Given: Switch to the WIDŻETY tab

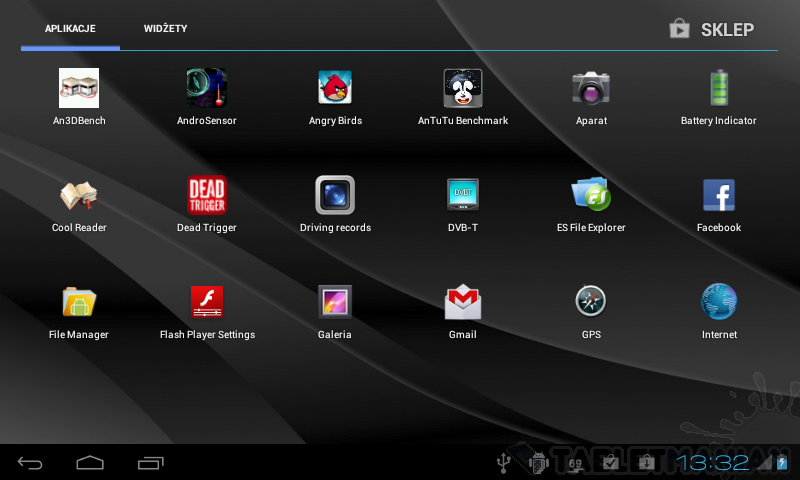Looking at the screenshot, I should [165, 29].
